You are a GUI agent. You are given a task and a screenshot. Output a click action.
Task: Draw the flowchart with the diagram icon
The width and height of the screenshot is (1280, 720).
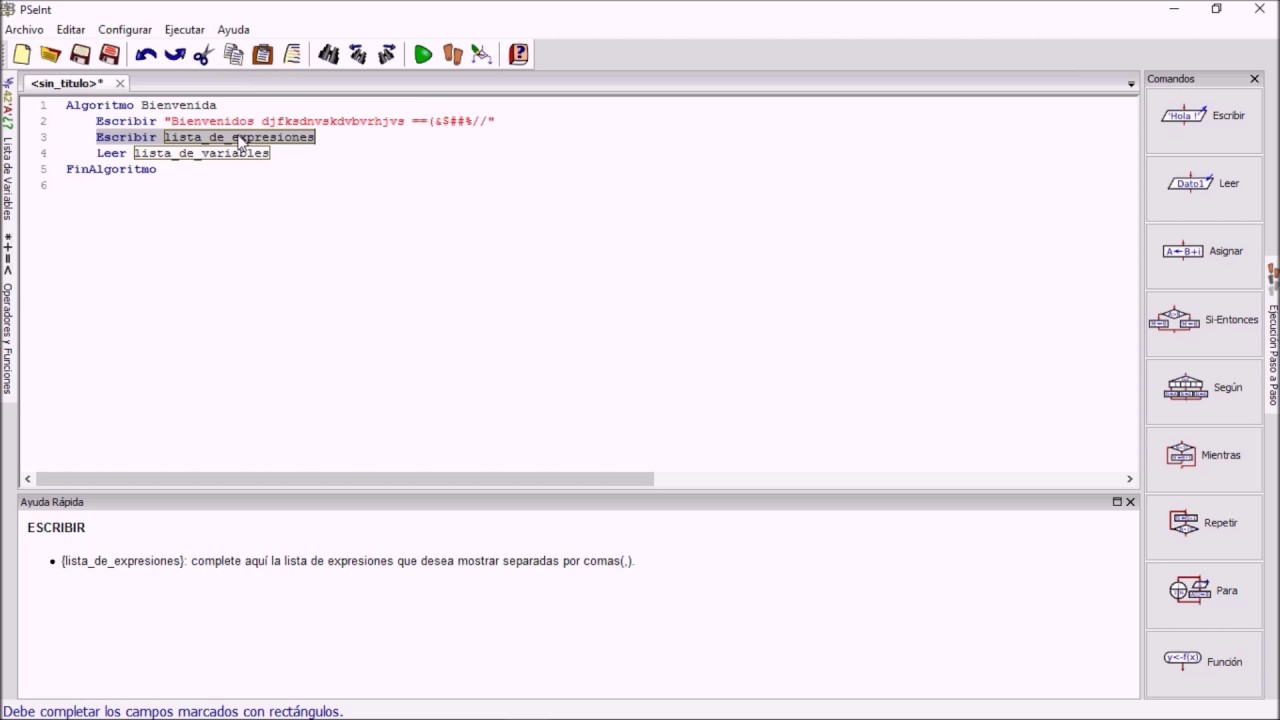(482, 55)
